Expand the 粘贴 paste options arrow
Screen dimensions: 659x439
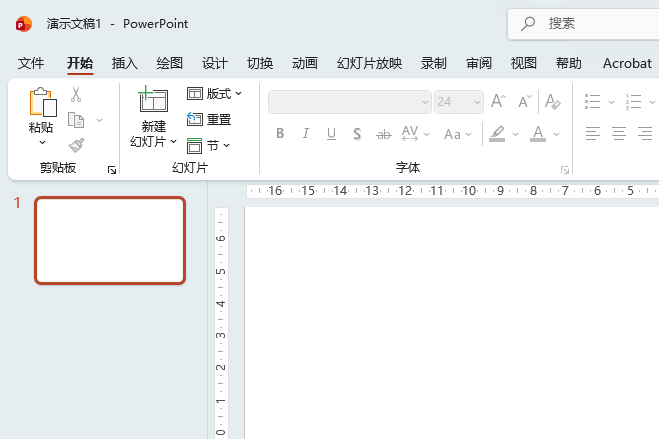(x=42, y=142)
